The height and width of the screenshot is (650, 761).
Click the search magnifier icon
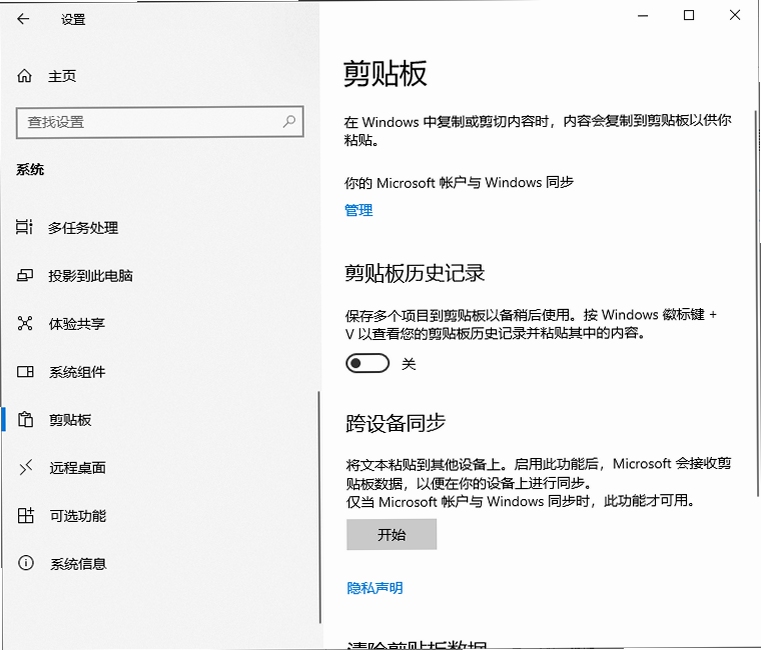289,121
